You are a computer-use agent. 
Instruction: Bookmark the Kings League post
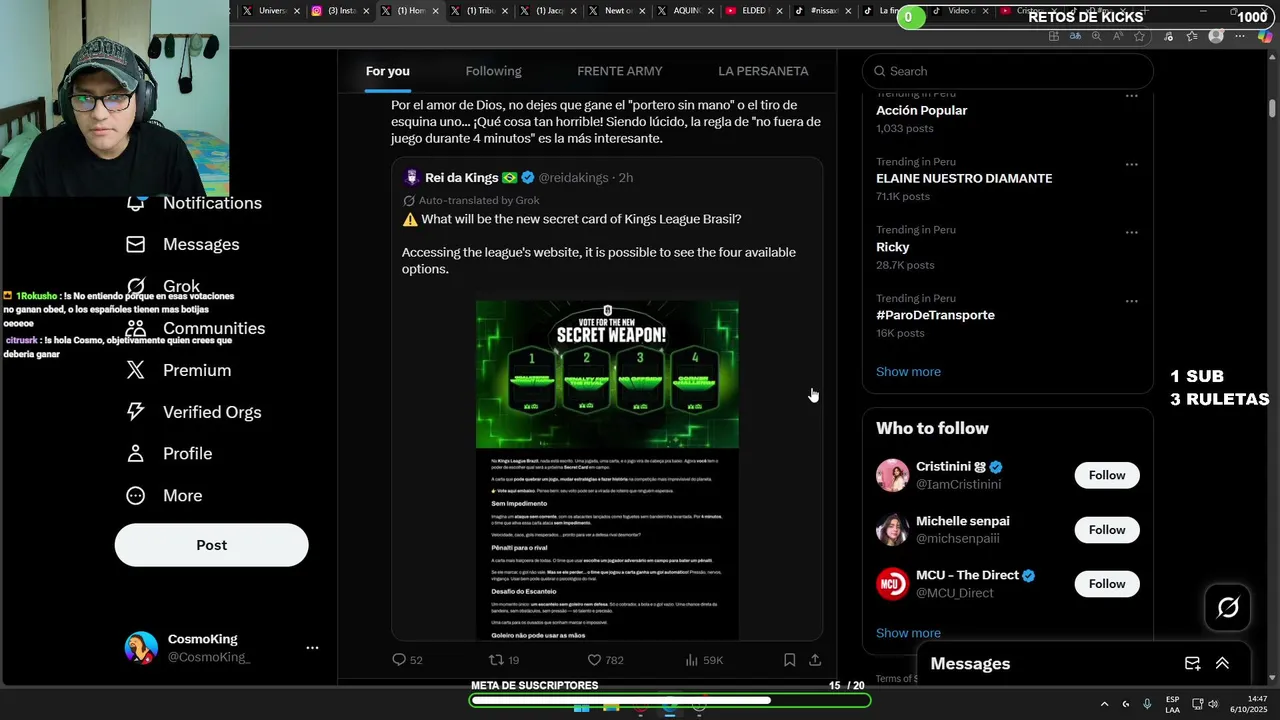(x=789, y=660)
